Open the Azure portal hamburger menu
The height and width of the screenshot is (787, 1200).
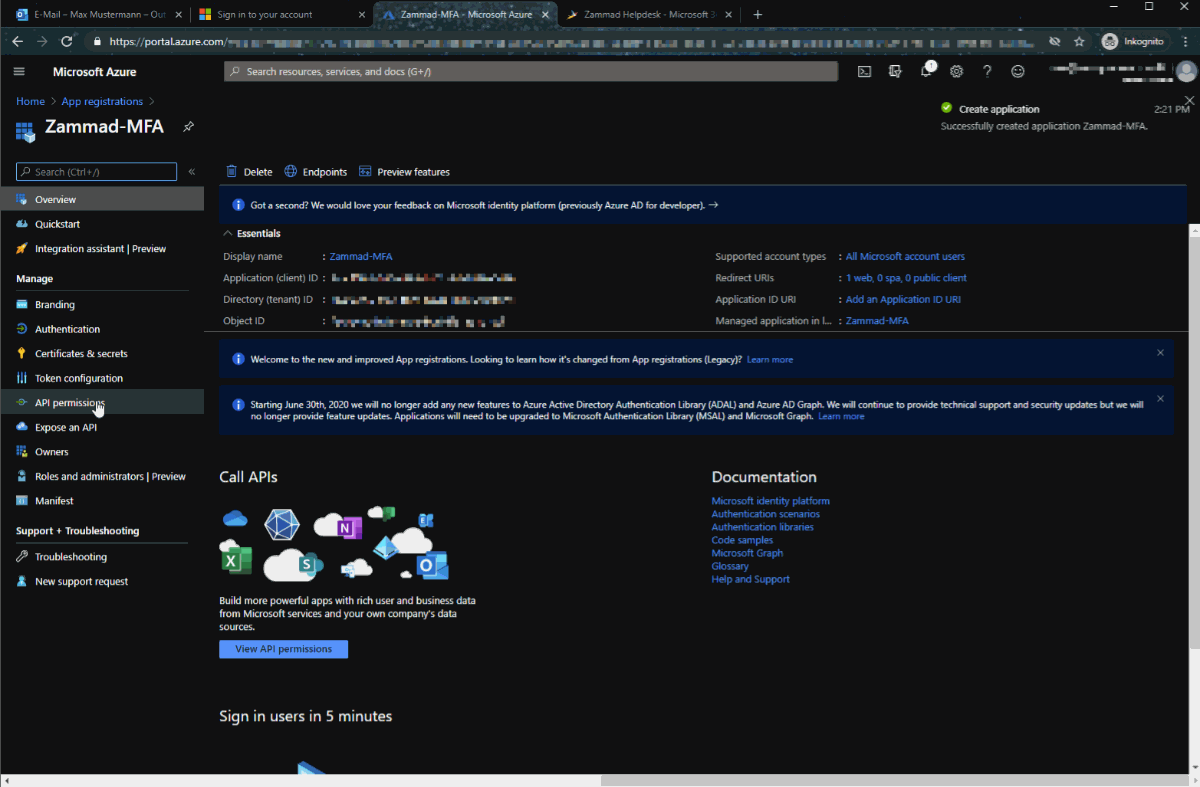(x=19, y=72)
